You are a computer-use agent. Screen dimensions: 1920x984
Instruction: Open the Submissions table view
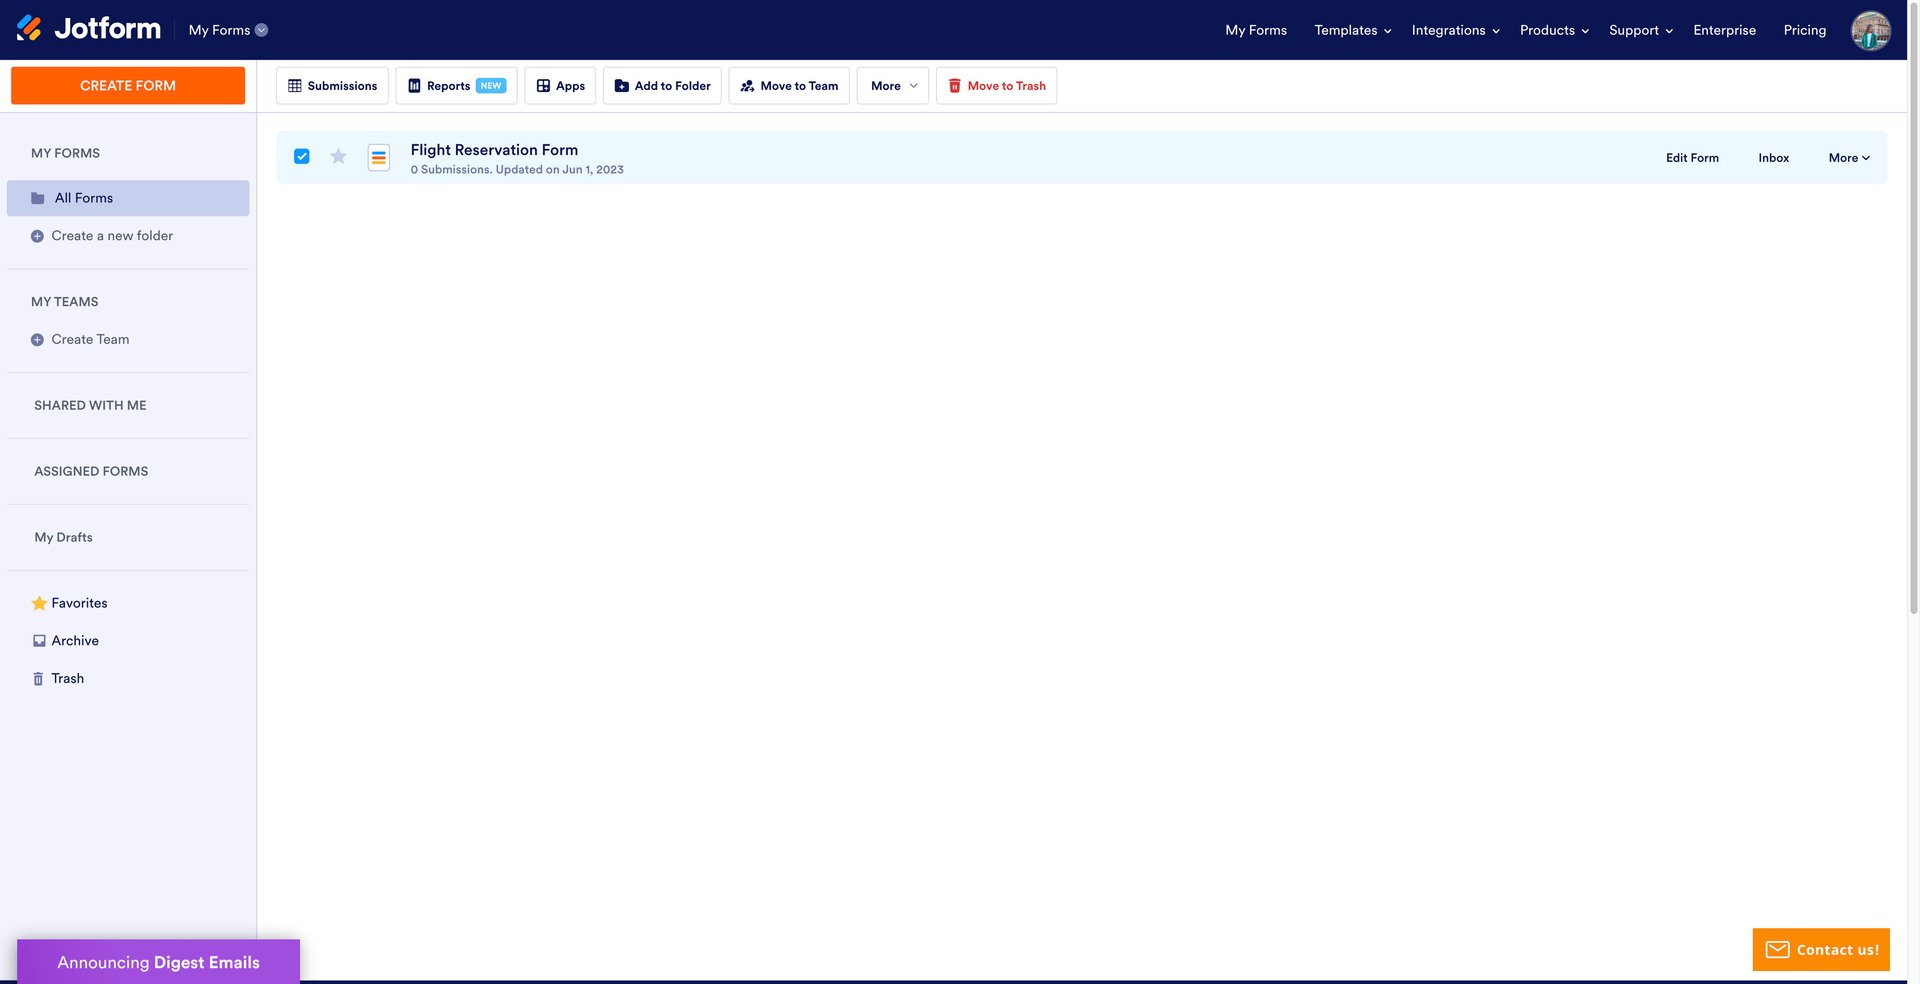tap(332, 86)
